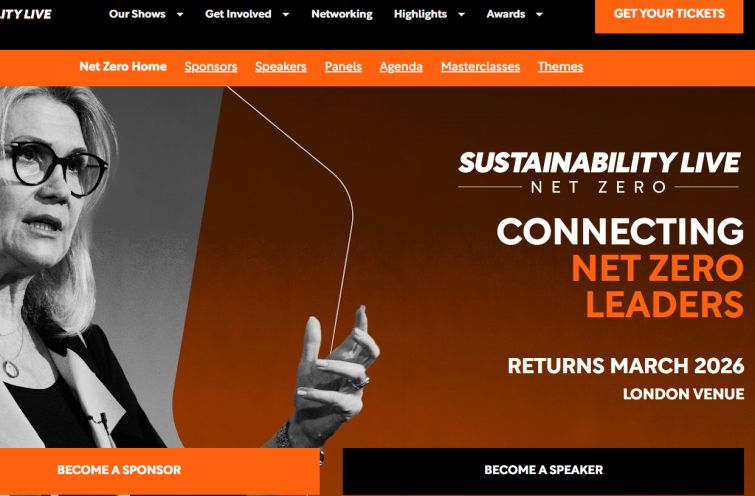The image size is (755, 496).
Task: Open the Networking menu item
Action: pyautogui.click(x=342, y=14)
